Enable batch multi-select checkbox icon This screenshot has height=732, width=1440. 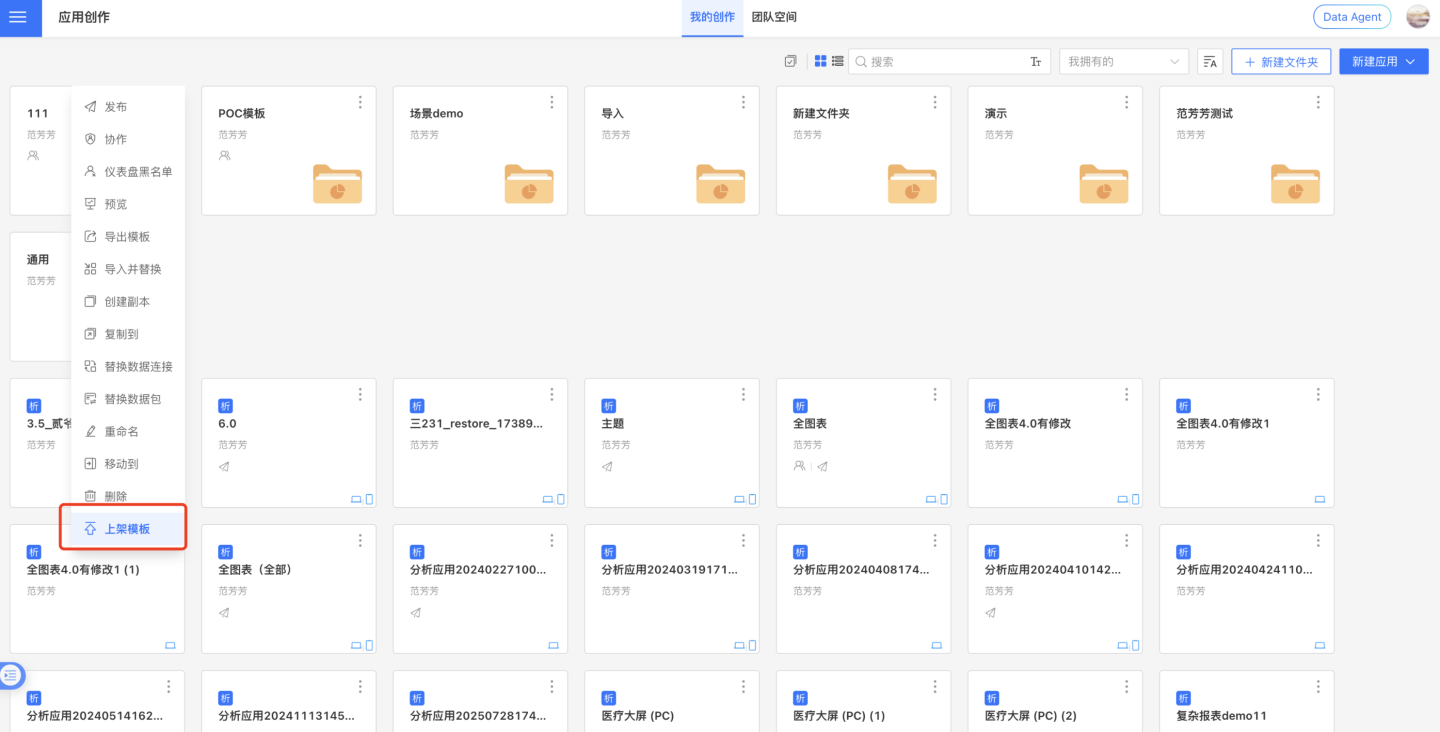(791, 62)
